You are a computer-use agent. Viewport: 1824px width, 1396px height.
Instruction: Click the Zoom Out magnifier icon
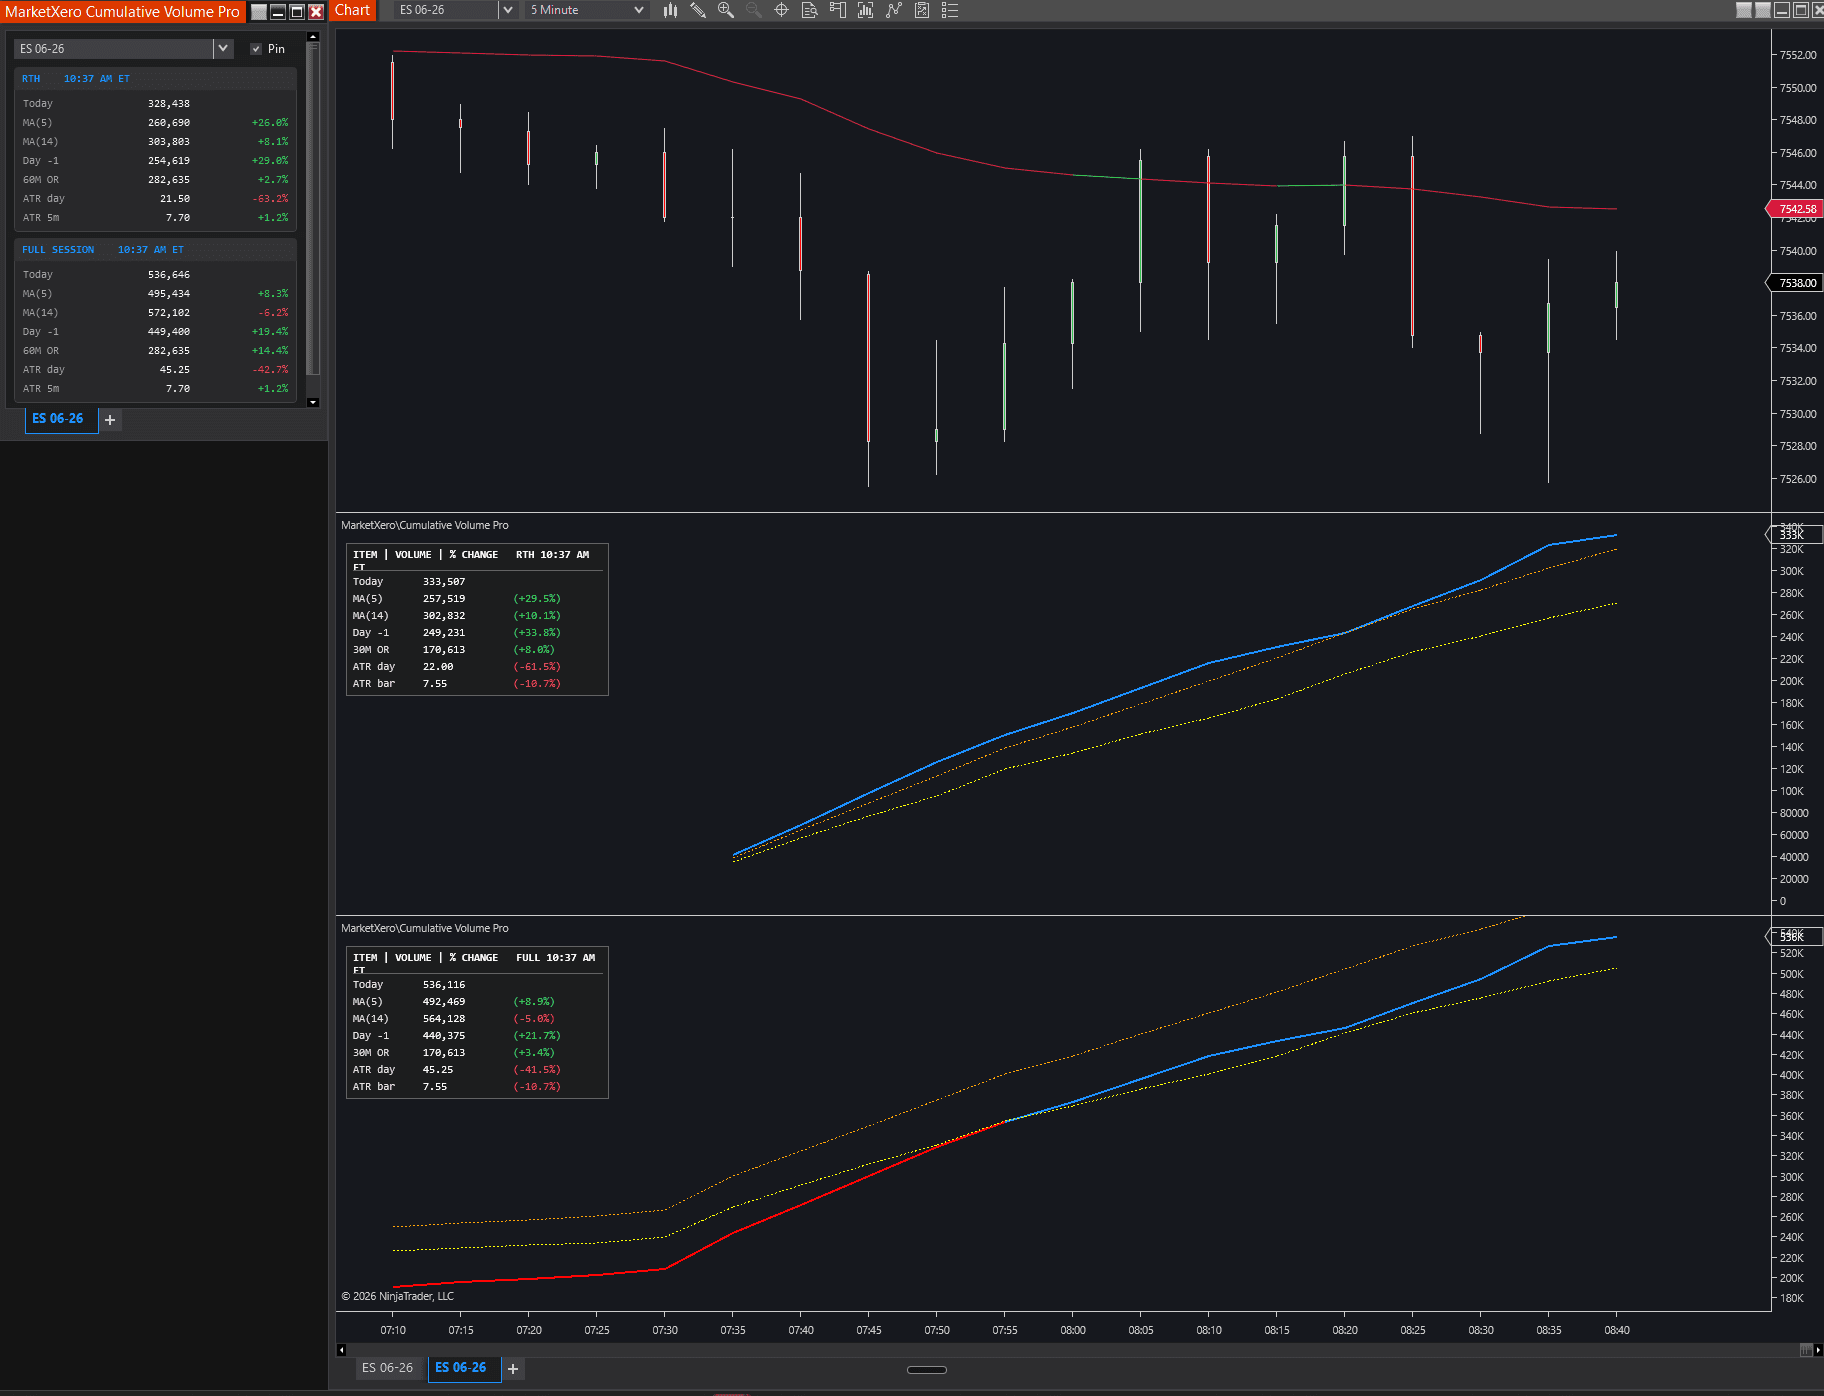coord(754,10)
